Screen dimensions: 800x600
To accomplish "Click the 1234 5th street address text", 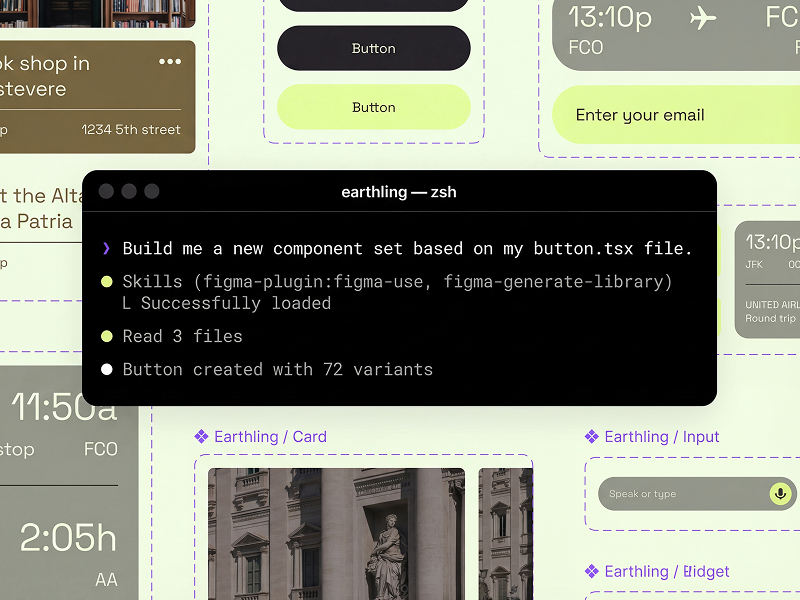I will pyautogui.click(x=131, y=129).
